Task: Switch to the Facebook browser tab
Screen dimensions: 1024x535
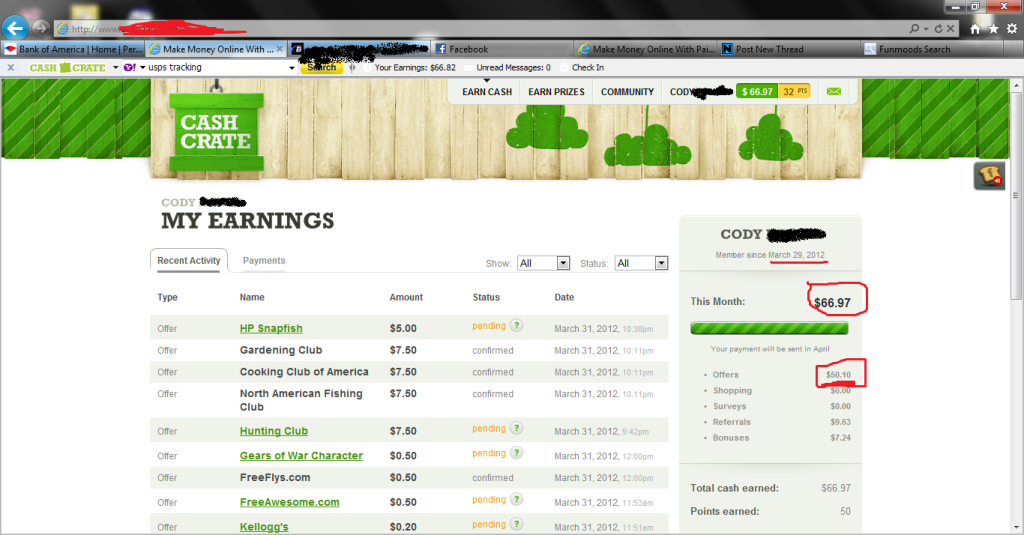Action: pyautogui.click(x=502, y=49)
